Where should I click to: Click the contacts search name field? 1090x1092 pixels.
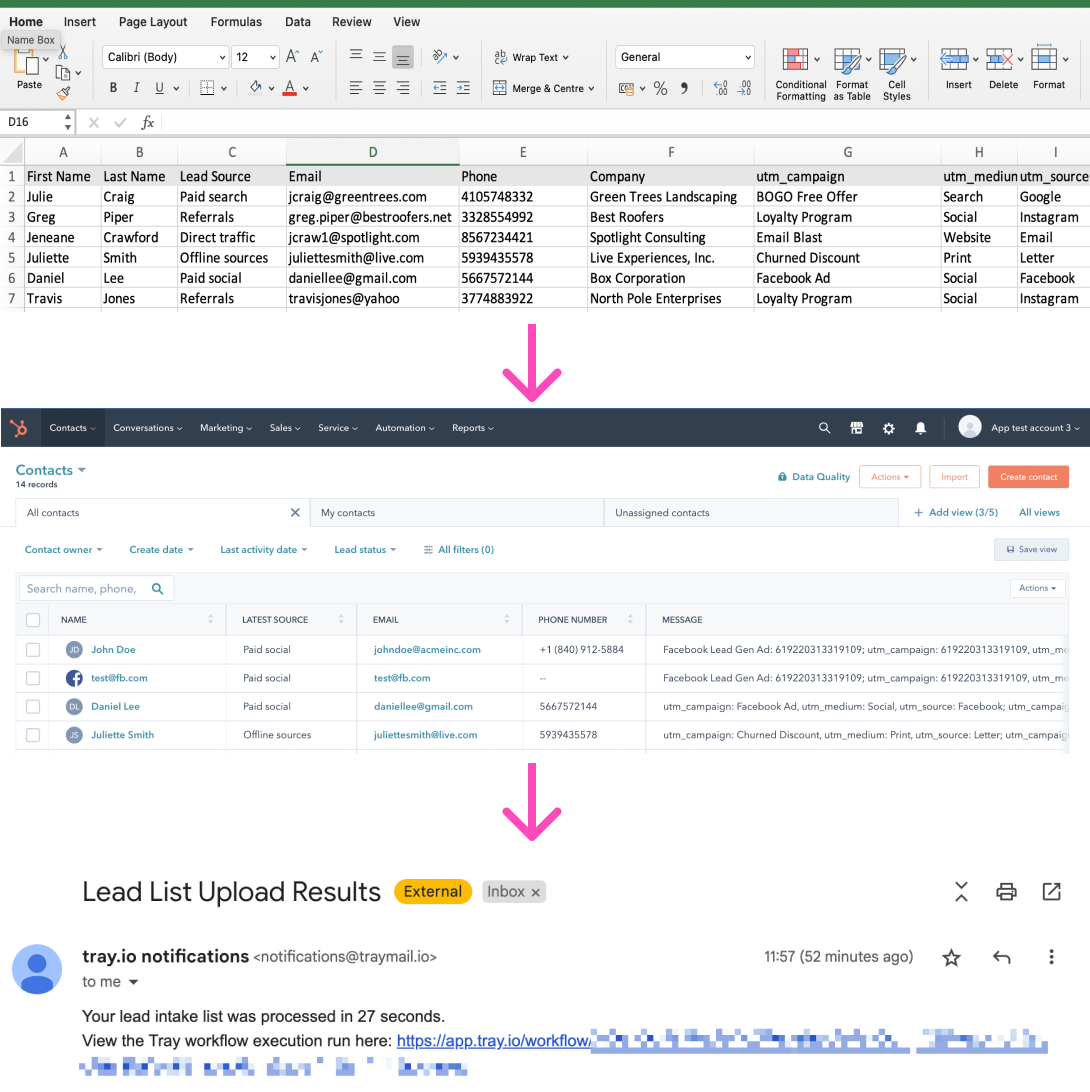click(x=96, y=588)
